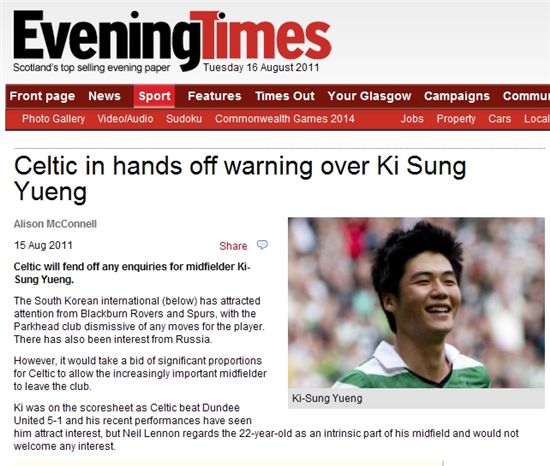Open the Front page tab

click(x=42, y=96)
